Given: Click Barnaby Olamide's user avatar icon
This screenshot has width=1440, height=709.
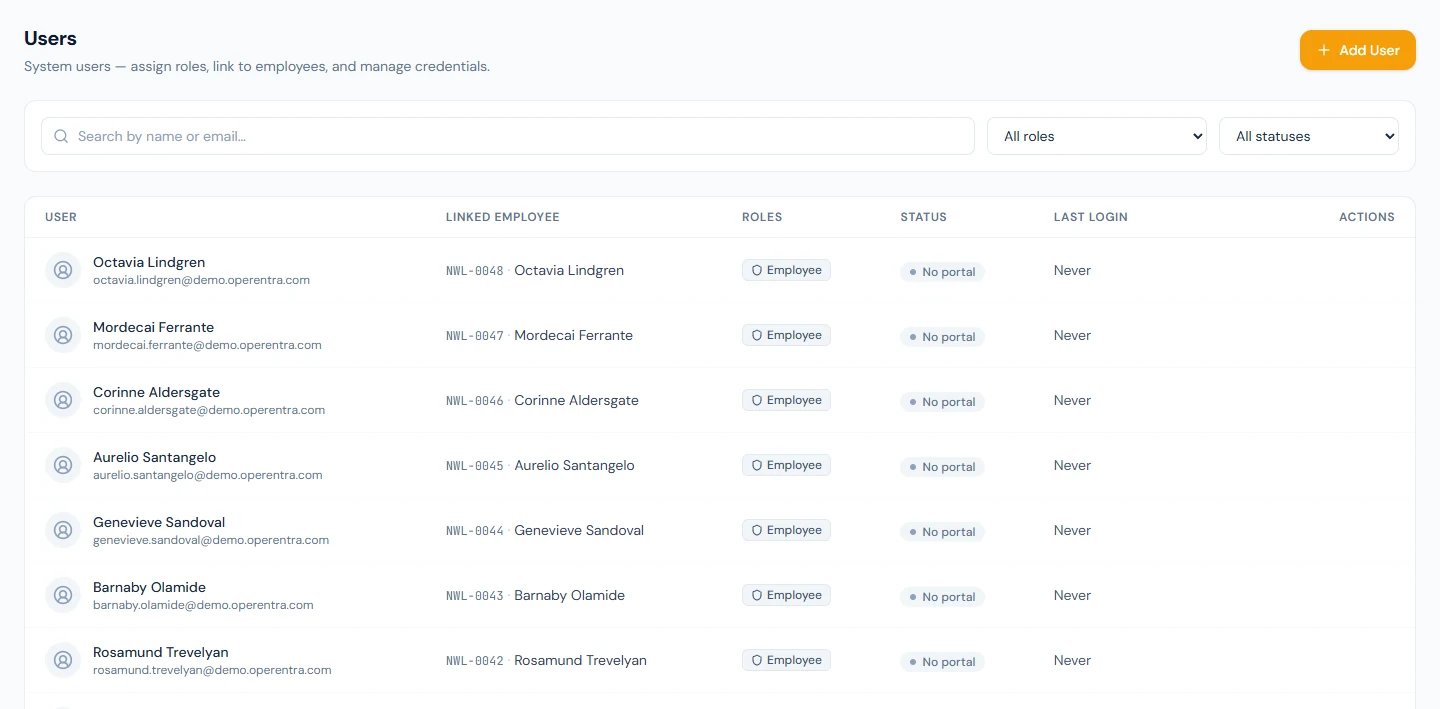Looking at the screenshot, I should (x=63, y=595).
